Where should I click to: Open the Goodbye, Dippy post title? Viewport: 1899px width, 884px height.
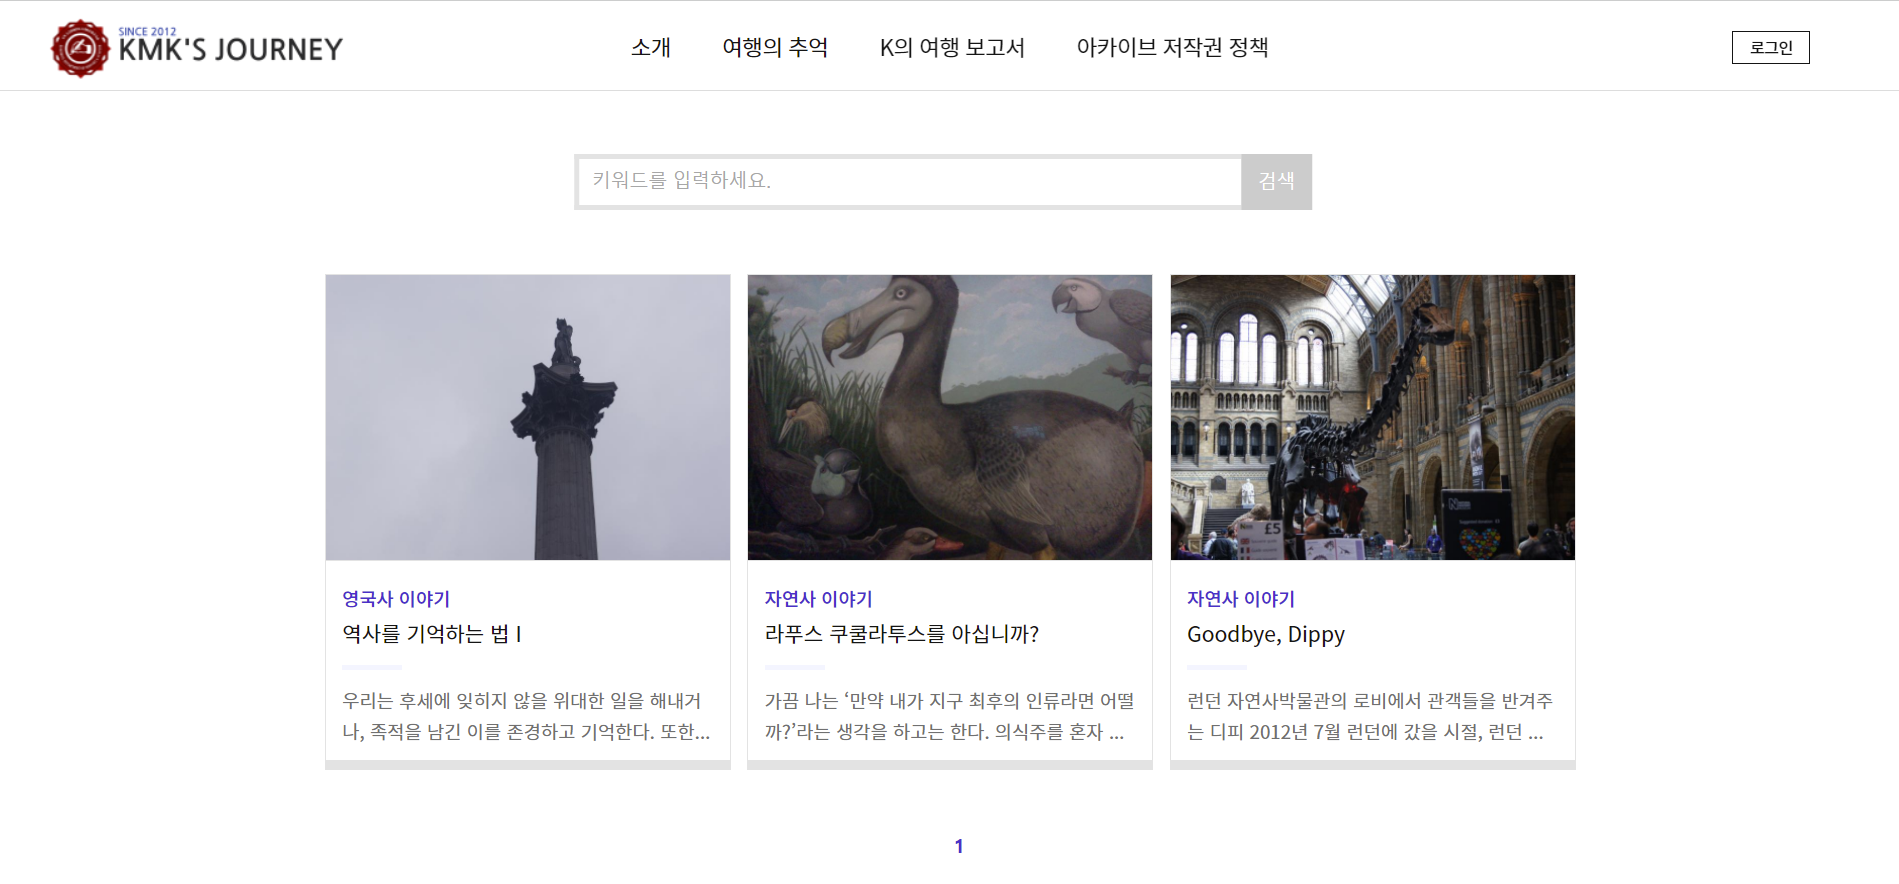pyautogui.click(x=1265, y=634)
